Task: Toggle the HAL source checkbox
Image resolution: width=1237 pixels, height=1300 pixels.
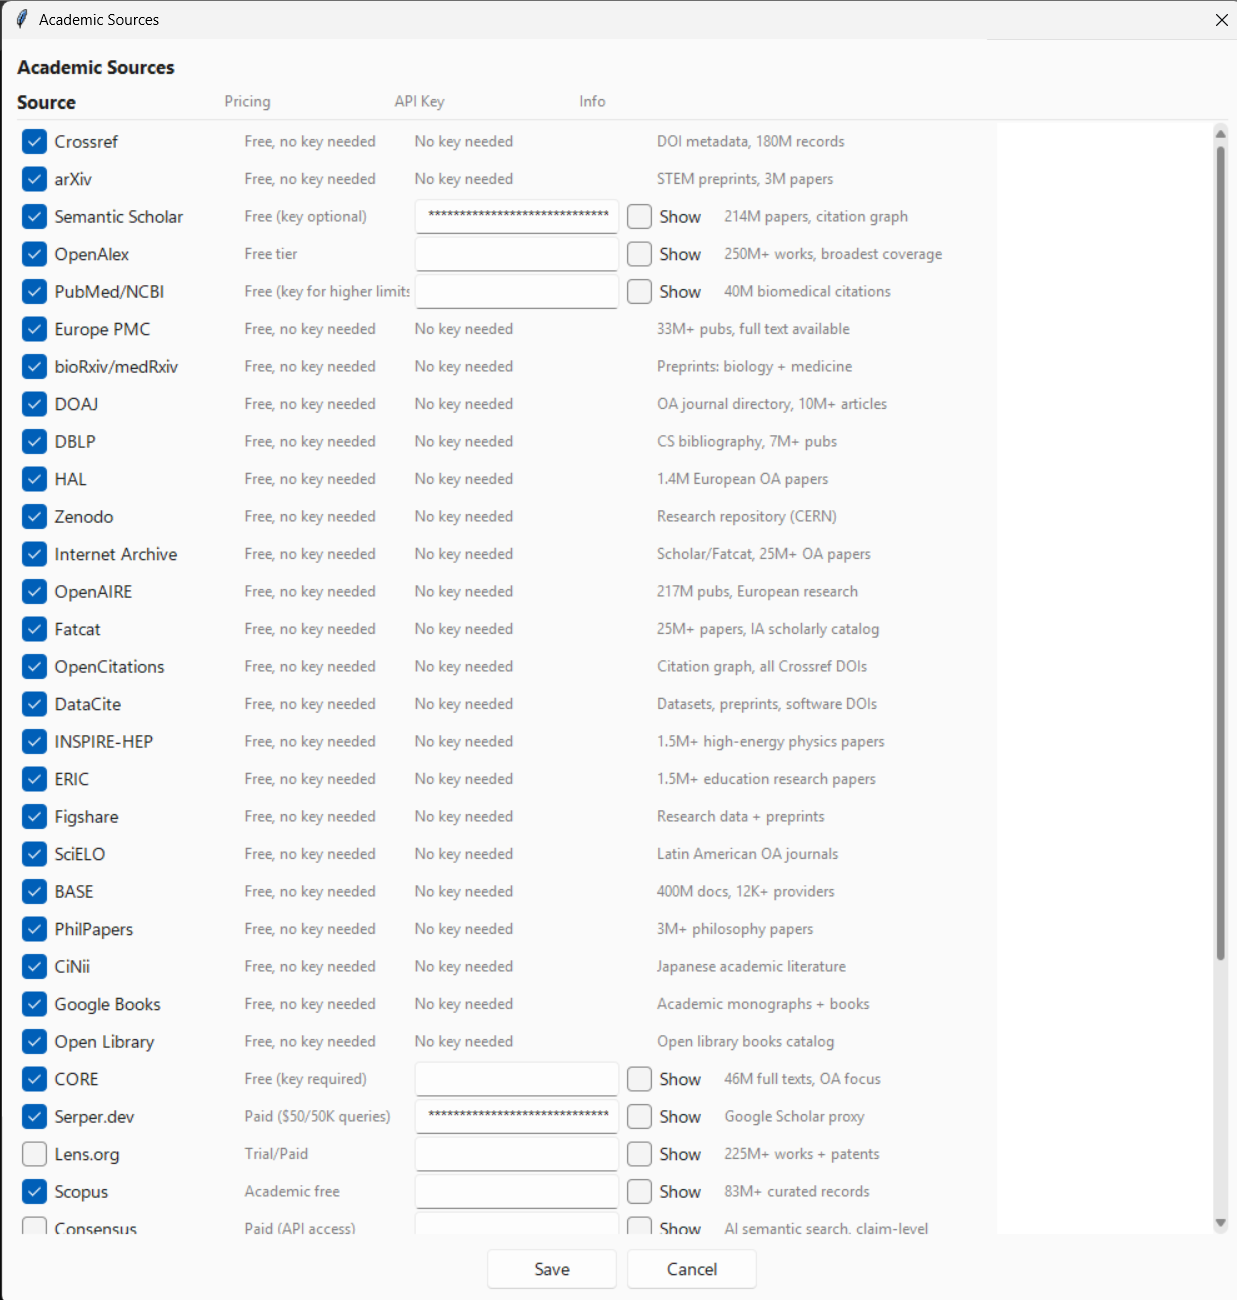Action: 34,479
